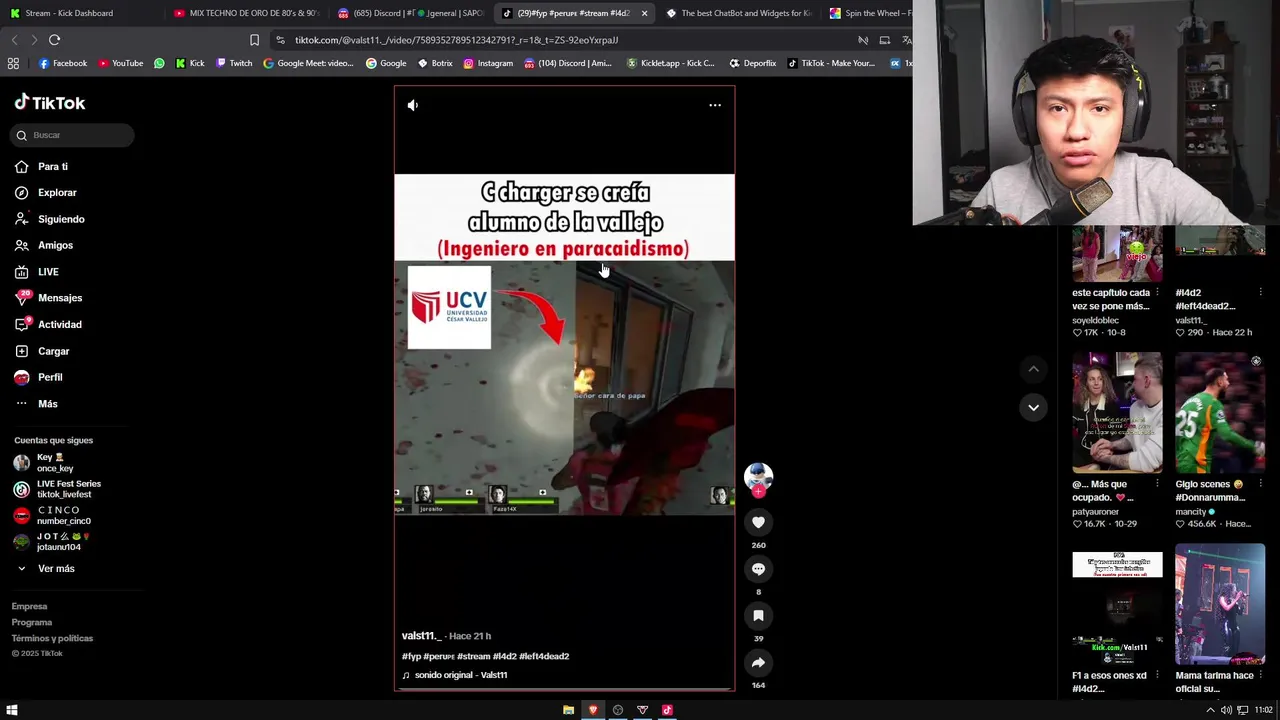
Task: Open File Explorer from the taskbar
Action: [x=568, y=710]
